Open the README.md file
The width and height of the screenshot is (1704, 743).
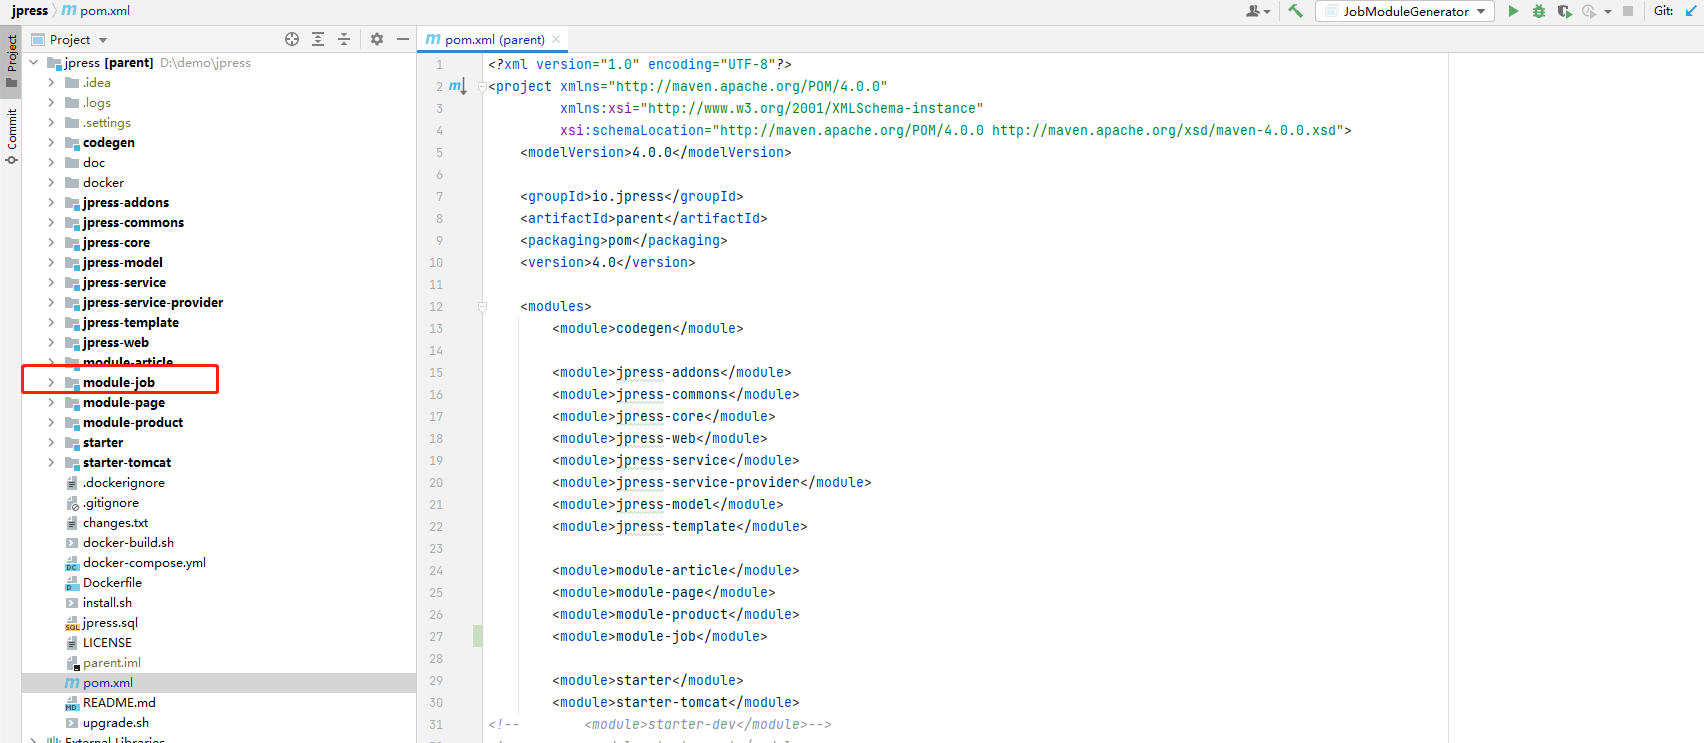click(x=119, y=703)
